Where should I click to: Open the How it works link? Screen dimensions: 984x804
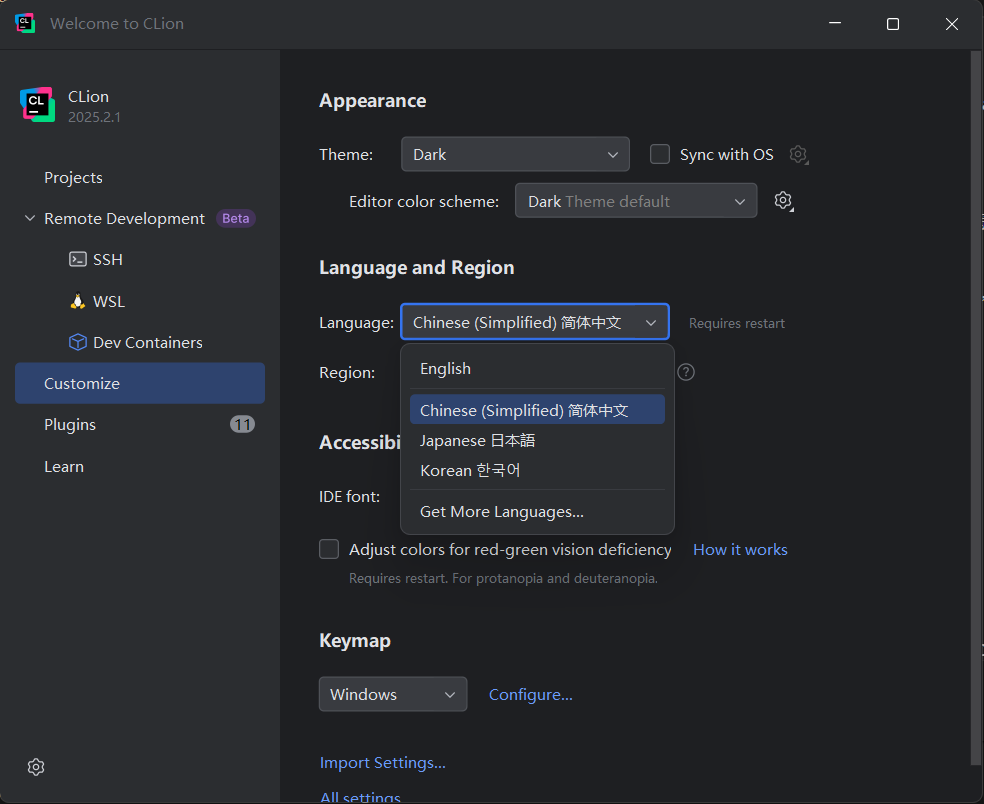[x=740, y=549]
